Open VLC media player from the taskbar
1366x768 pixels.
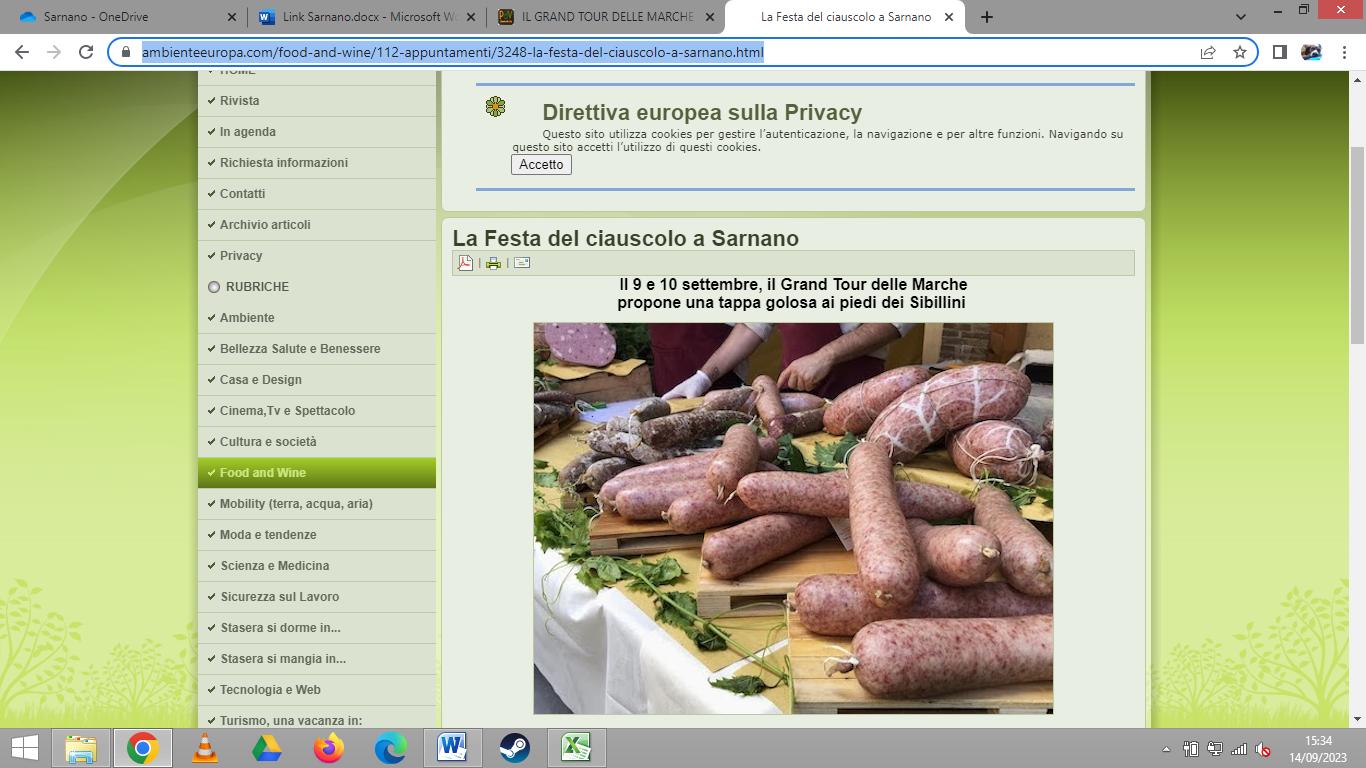[205, 748]
